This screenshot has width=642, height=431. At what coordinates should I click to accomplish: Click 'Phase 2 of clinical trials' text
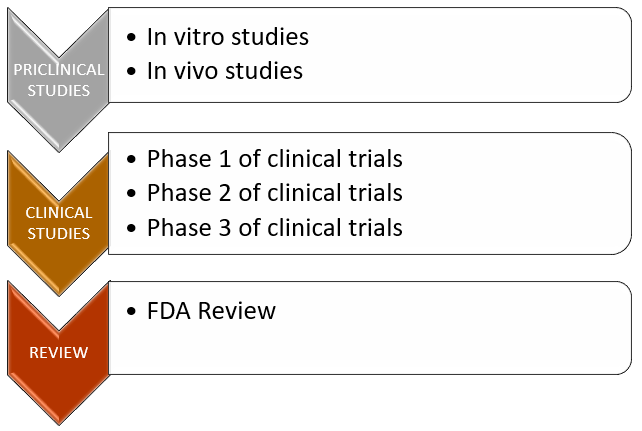tap(274, 192)
